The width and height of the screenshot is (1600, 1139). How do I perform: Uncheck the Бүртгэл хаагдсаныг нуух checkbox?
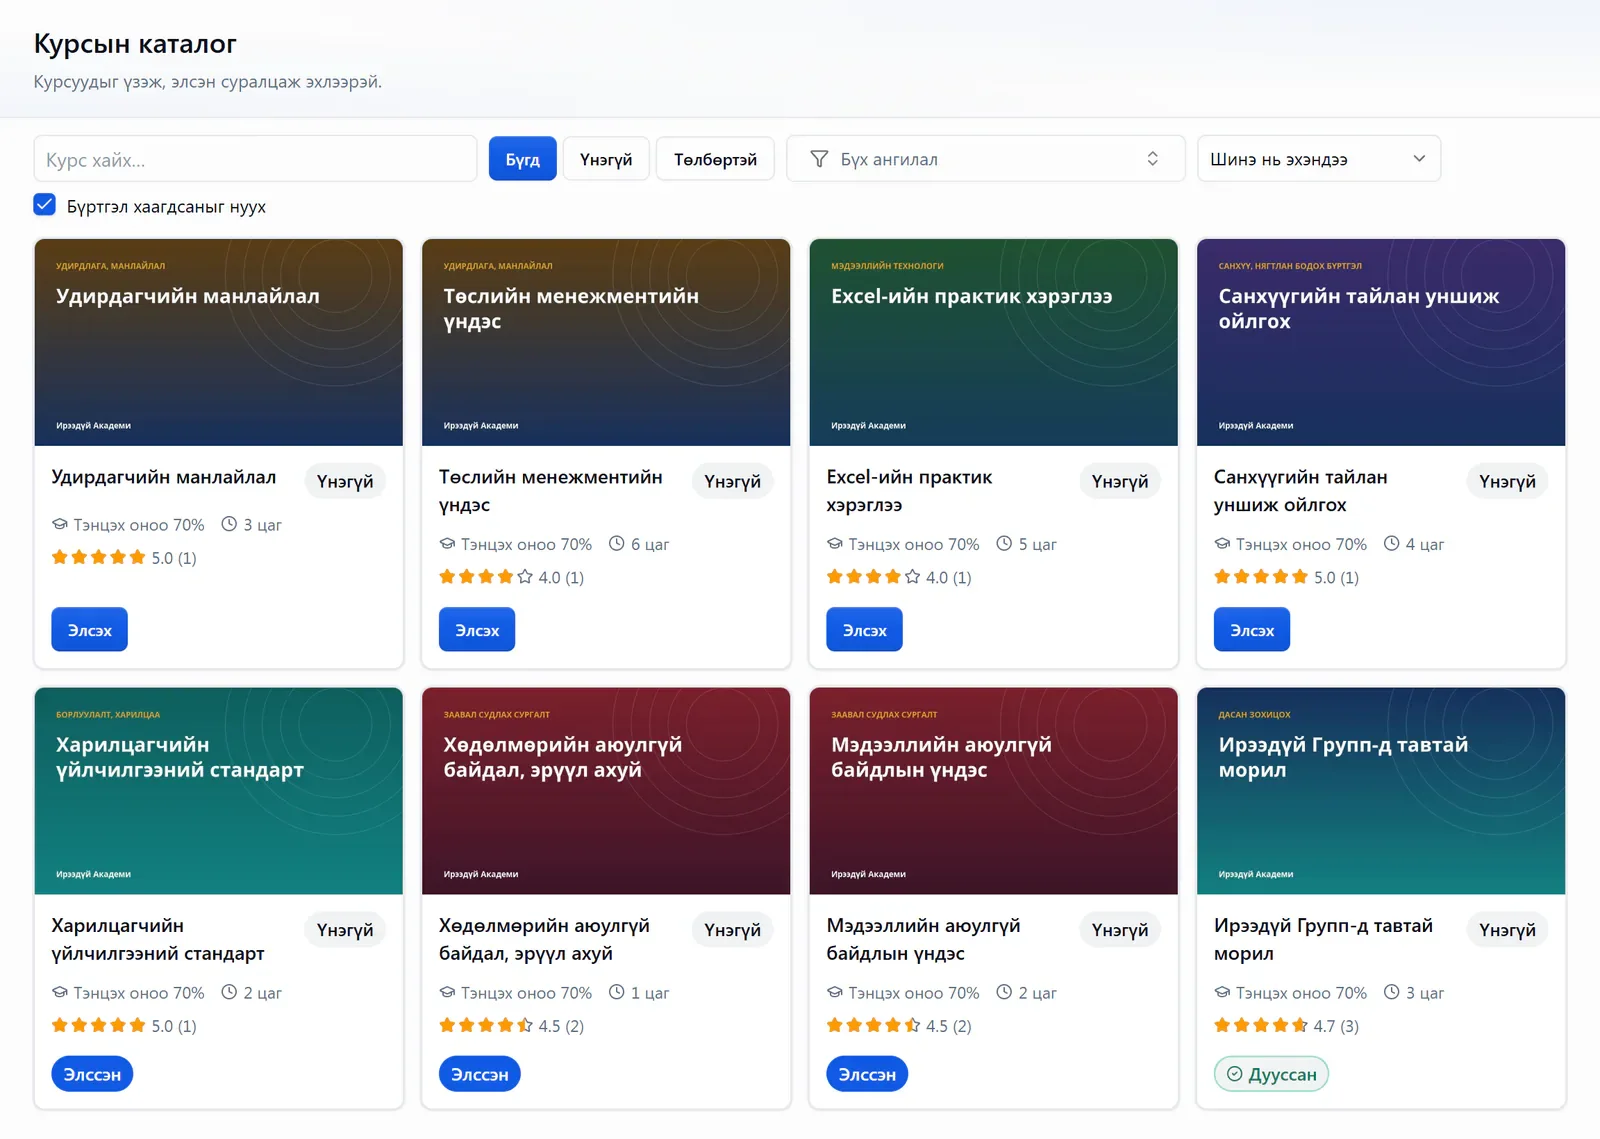click(x=44, y=205)
